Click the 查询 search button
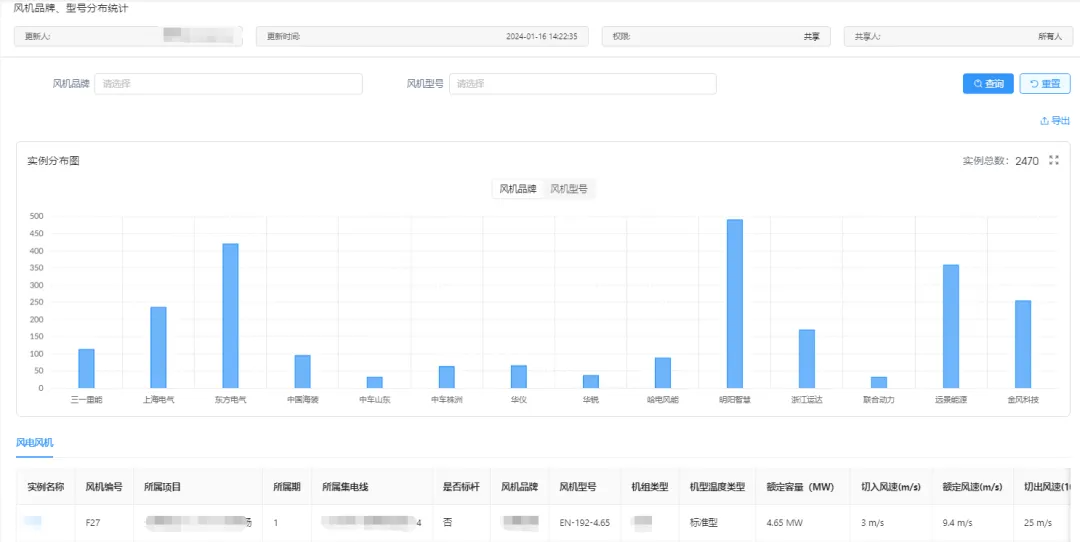The height and width of the screenshot is (542, 1080). (x=988, y=83)
